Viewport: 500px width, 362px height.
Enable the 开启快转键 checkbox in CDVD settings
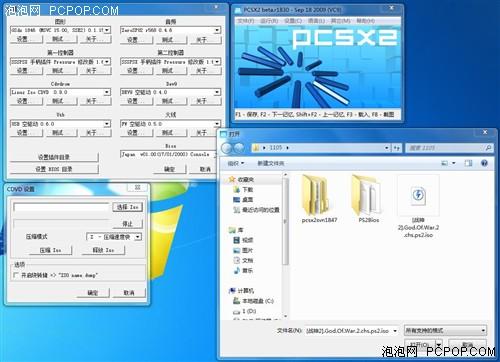(x=15, y=275)
